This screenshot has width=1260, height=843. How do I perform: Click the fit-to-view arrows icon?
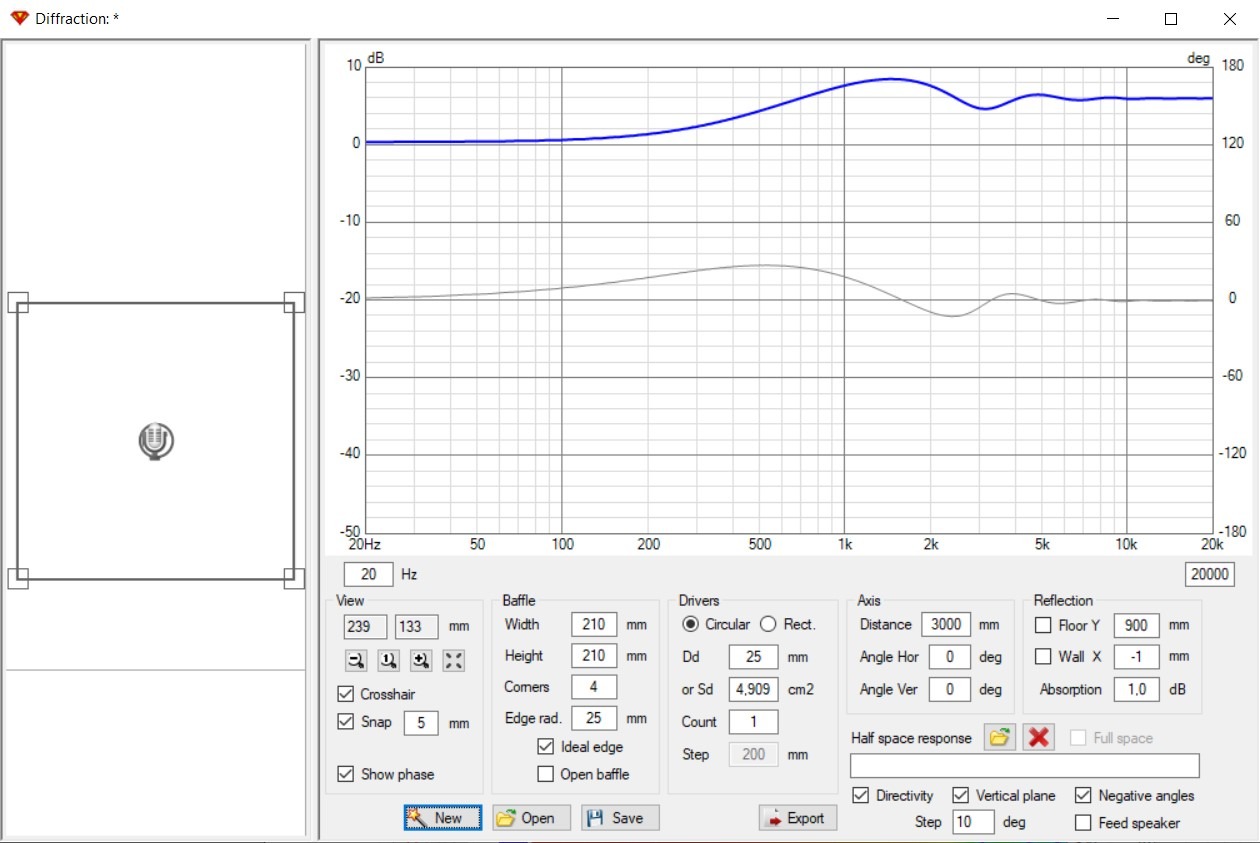tap(453, 660)
